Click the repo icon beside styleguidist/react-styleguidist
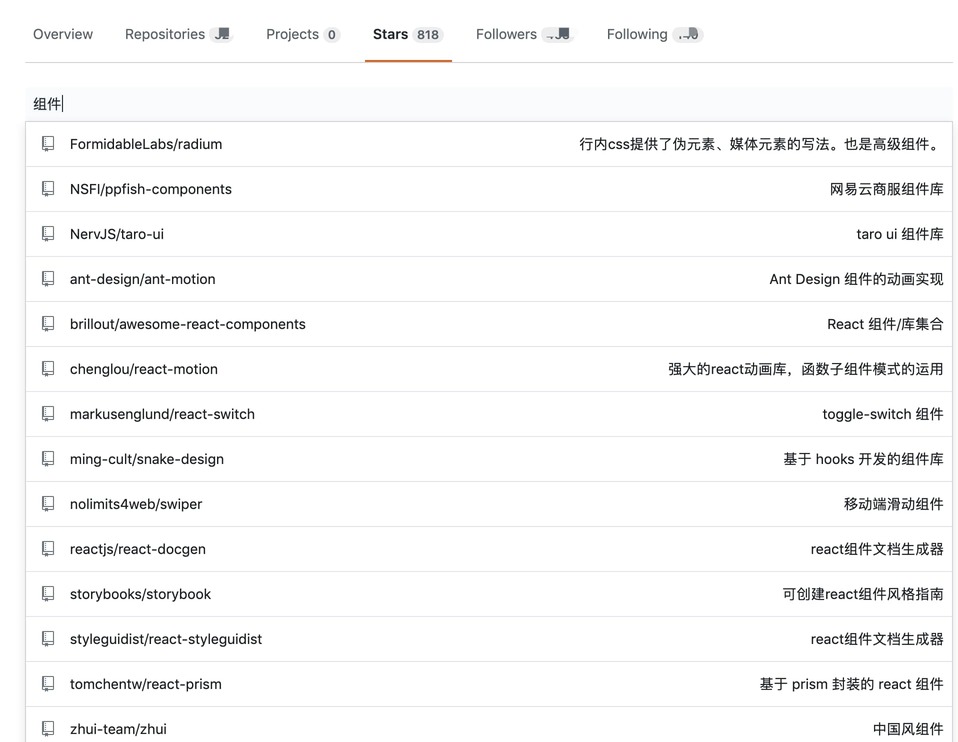The height and width of the screenshot is (742, 958). click(x=48, y=639)
